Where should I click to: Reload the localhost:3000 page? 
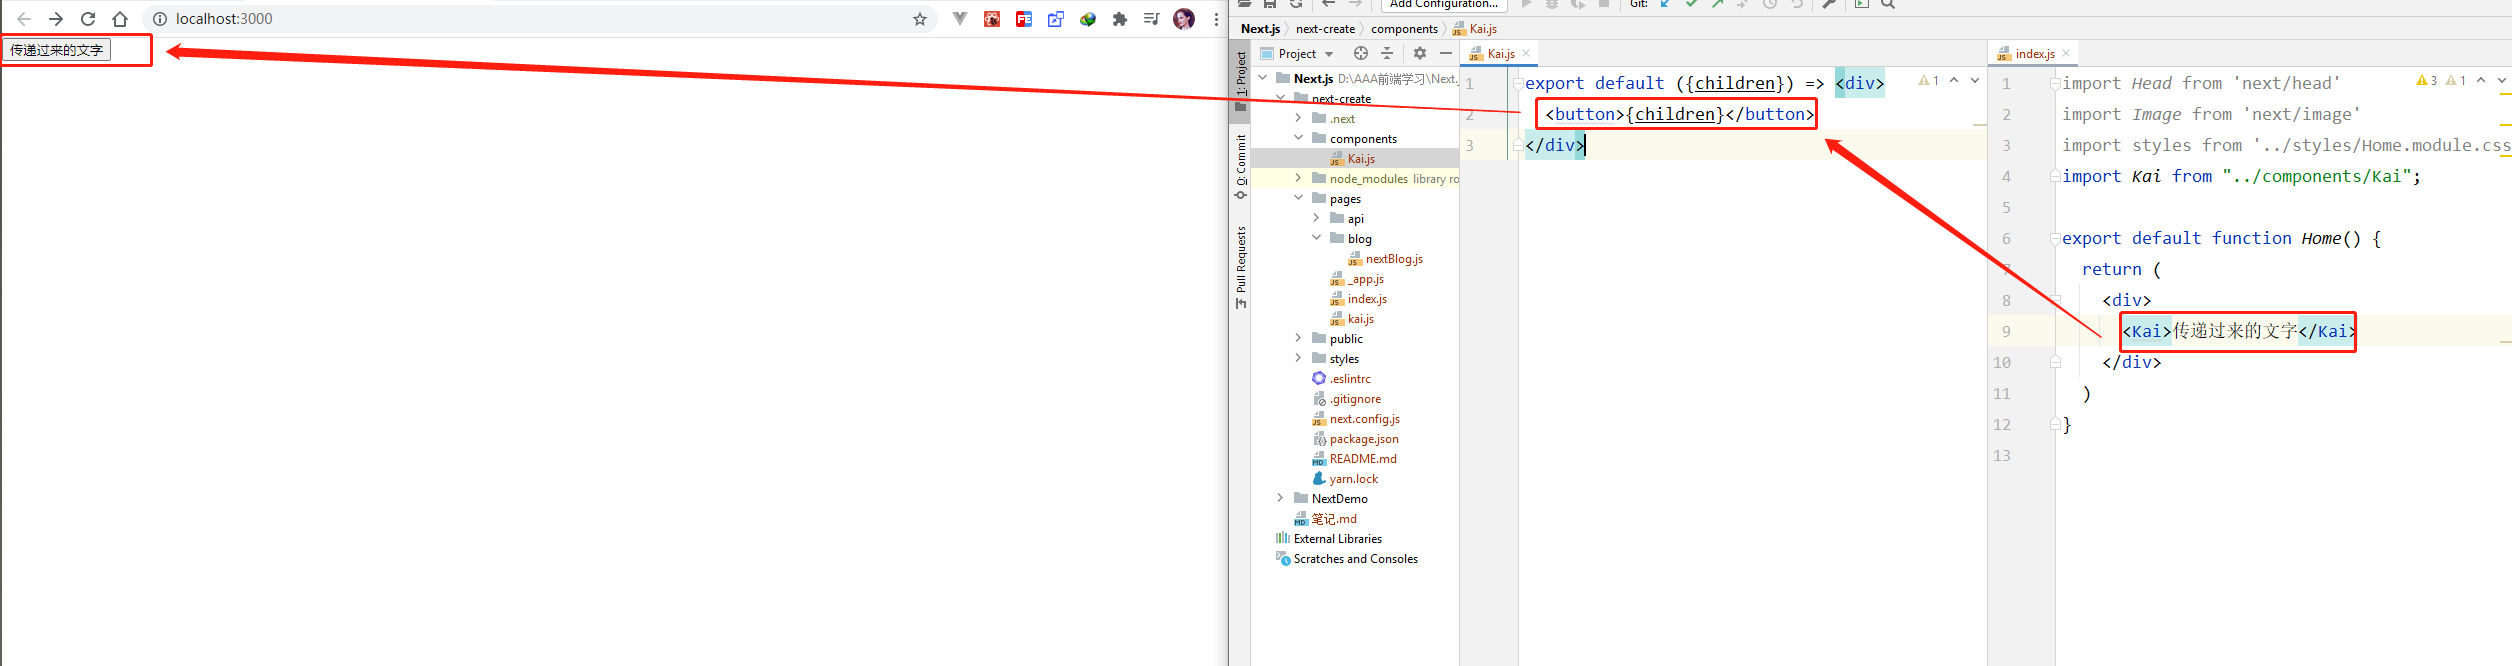pyautogui.click(x=88, y=19)
